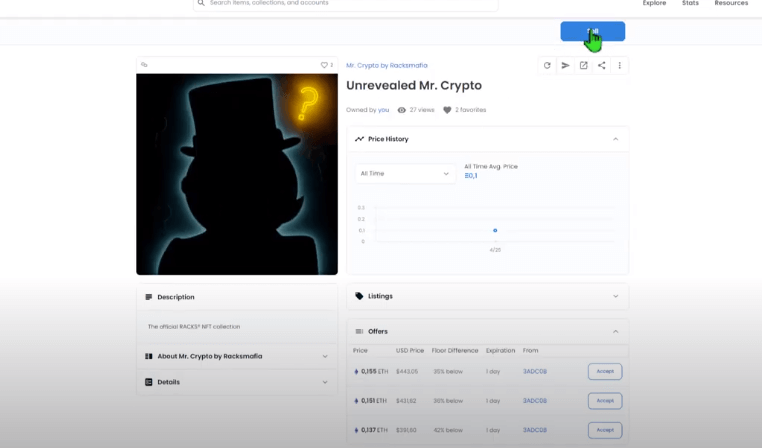
Task: Open the three-dot more options menu
Action: coord(620,65)
